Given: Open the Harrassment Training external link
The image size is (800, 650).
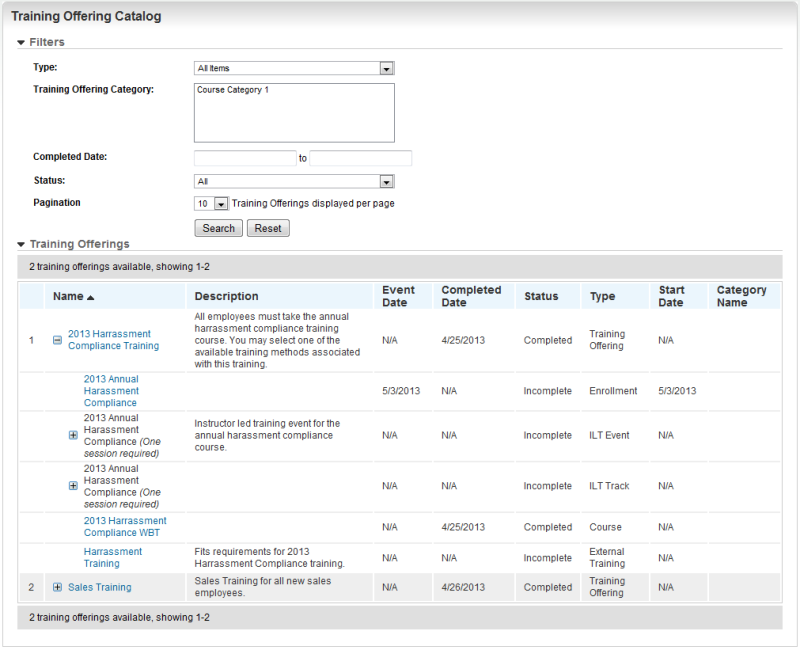Looking at the screenshot, I should 112,557.
